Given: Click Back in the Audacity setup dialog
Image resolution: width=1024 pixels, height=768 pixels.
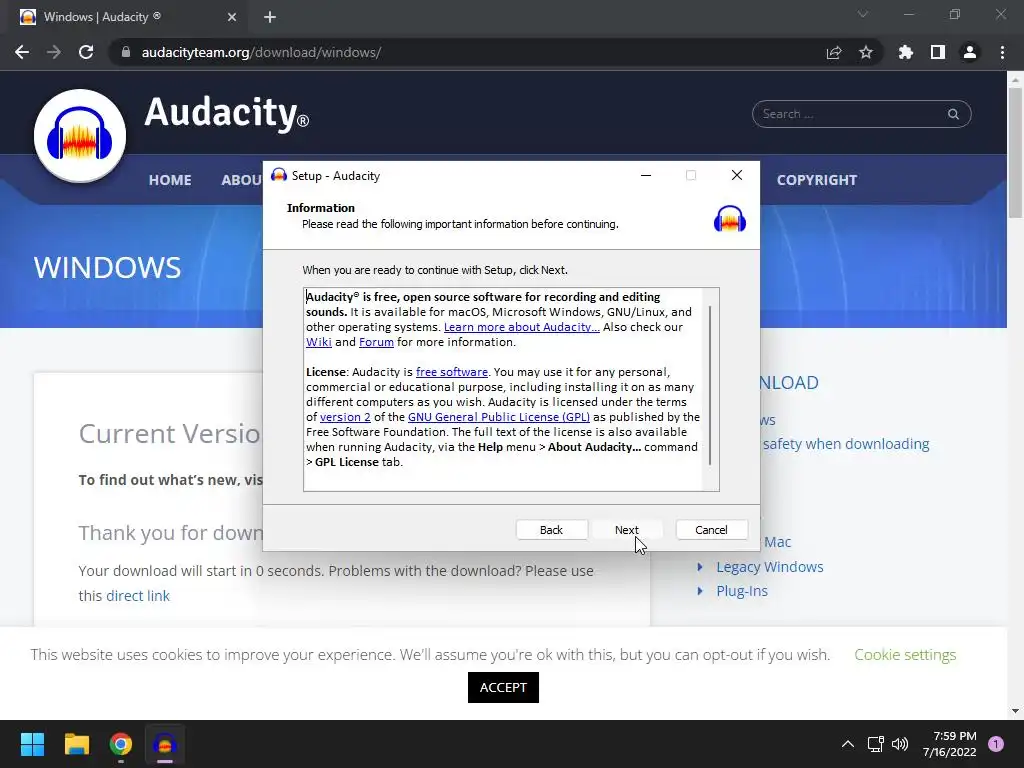Looking at the screenshot, I should 551,530.
